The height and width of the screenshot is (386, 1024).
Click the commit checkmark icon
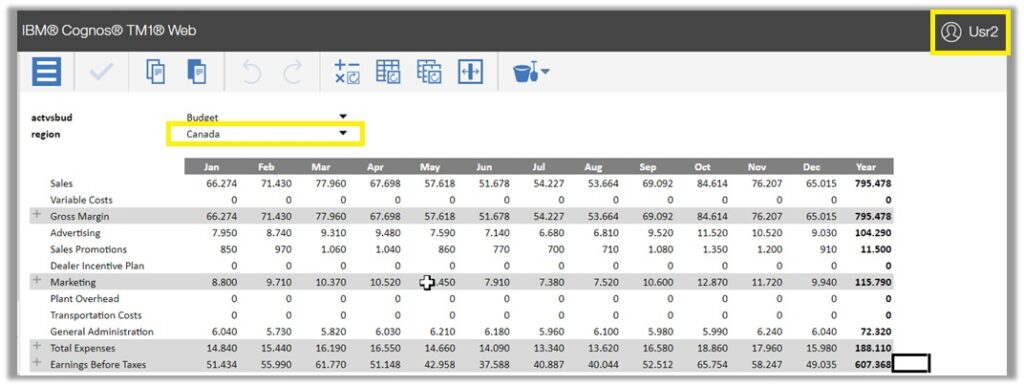point(102,72)
